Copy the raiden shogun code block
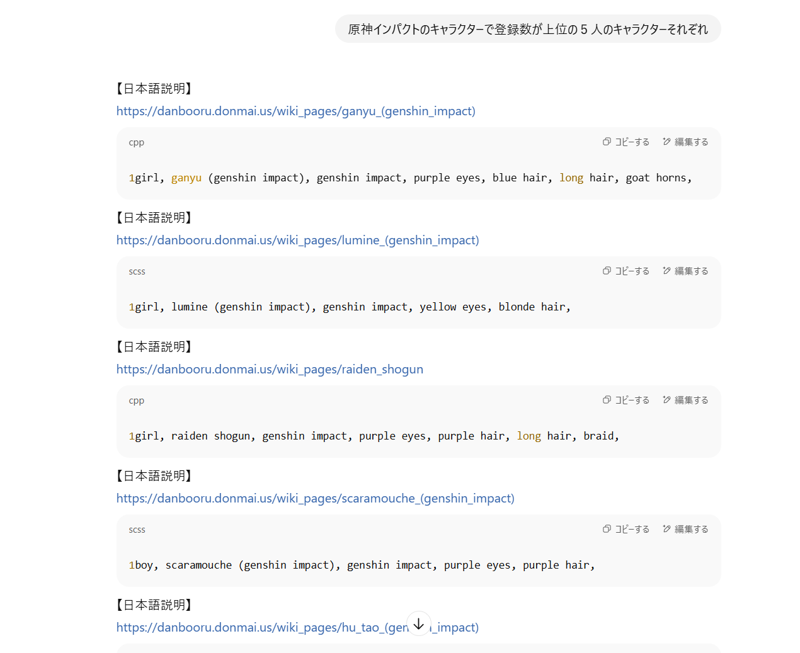This screenshot has width=800, height=653. [x=626, y=400]
